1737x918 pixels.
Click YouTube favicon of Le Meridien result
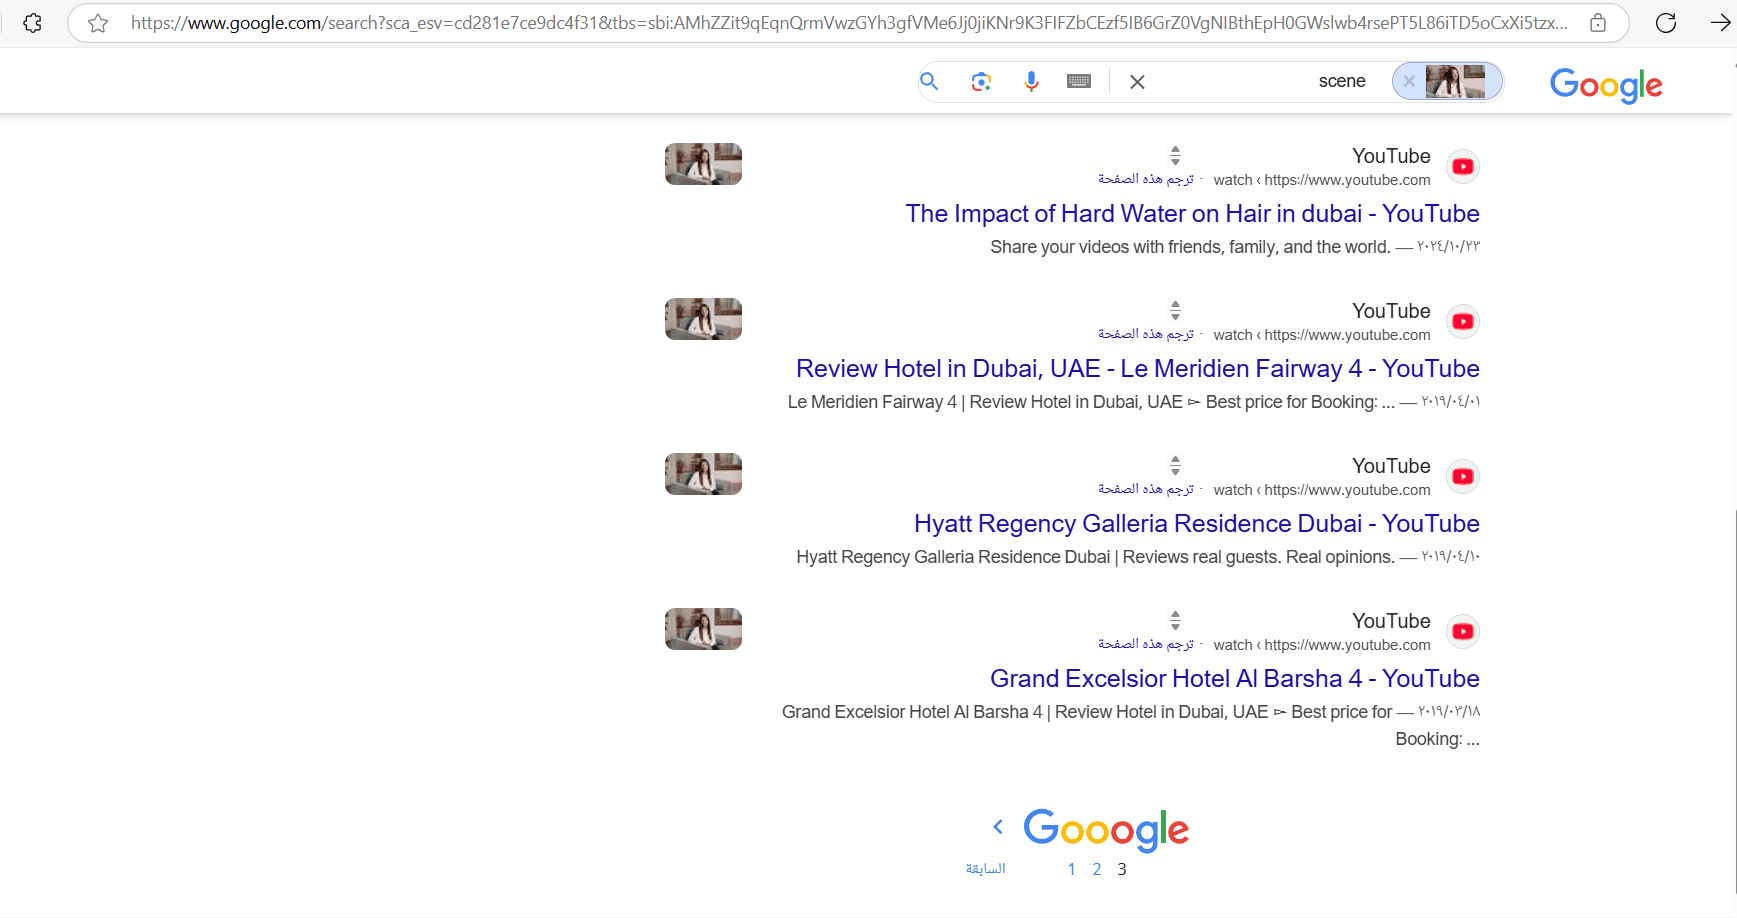point(1463,322)
